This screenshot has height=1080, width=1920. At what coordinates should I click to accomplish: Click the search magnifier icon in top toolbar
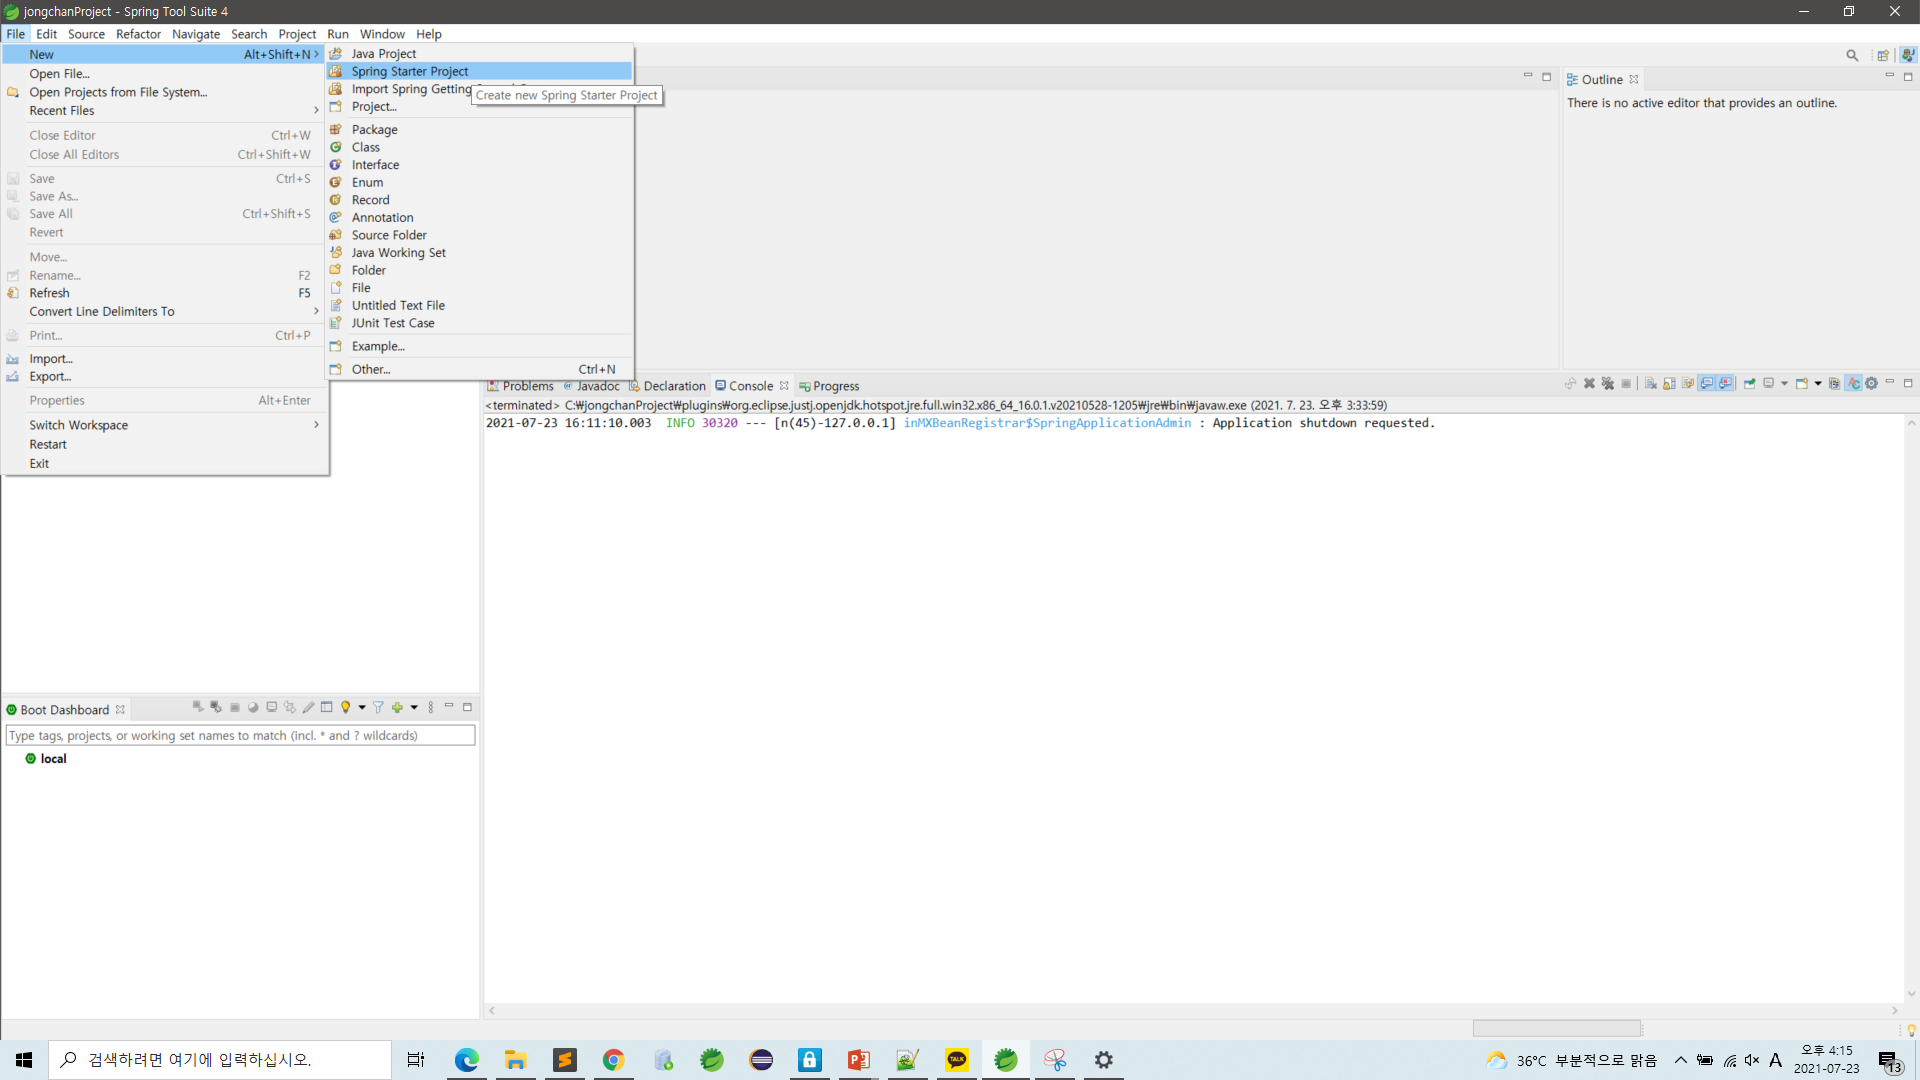(1851, 55)
